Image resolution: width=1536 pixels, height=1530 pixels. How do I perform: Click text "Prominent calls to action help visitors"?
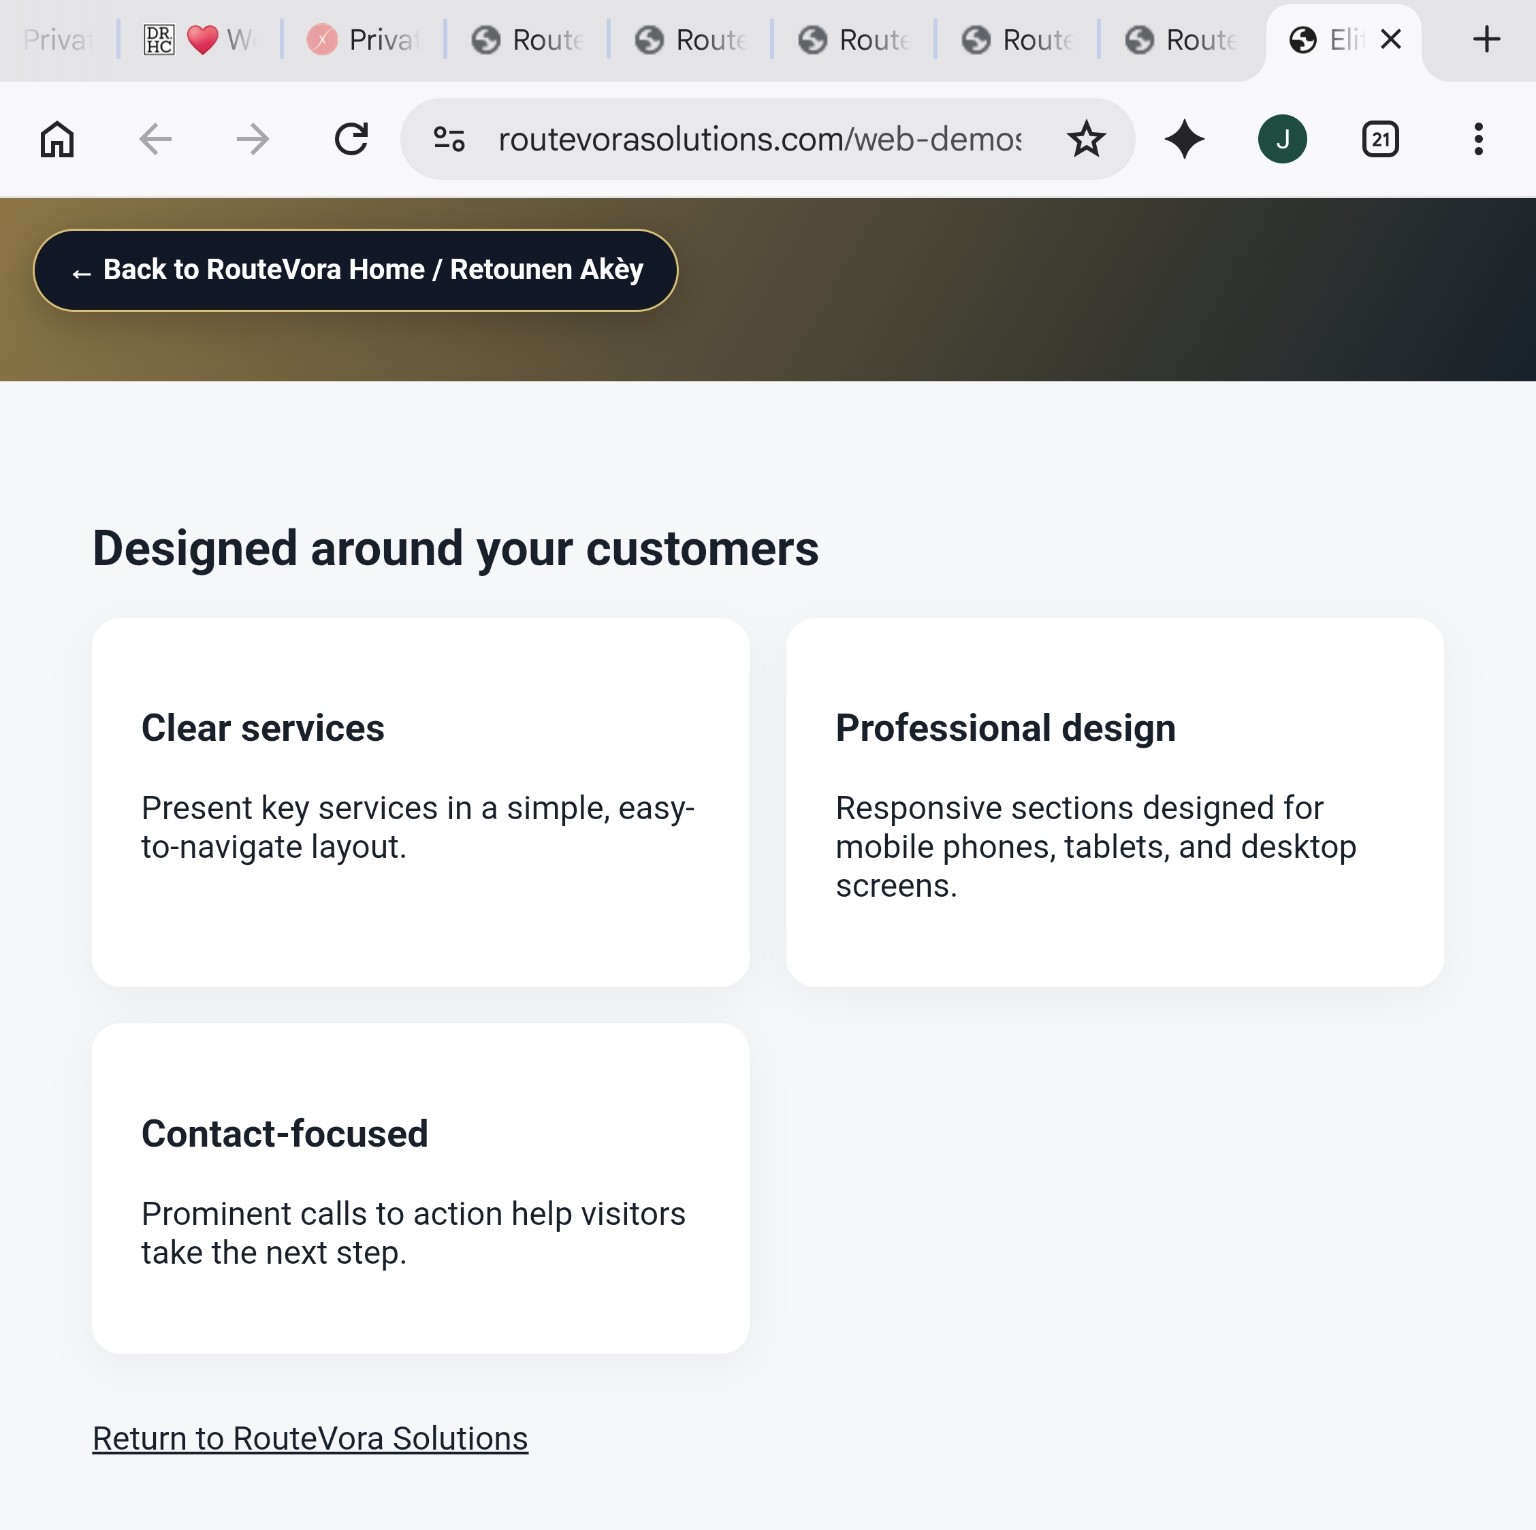tap(414, 1214)
